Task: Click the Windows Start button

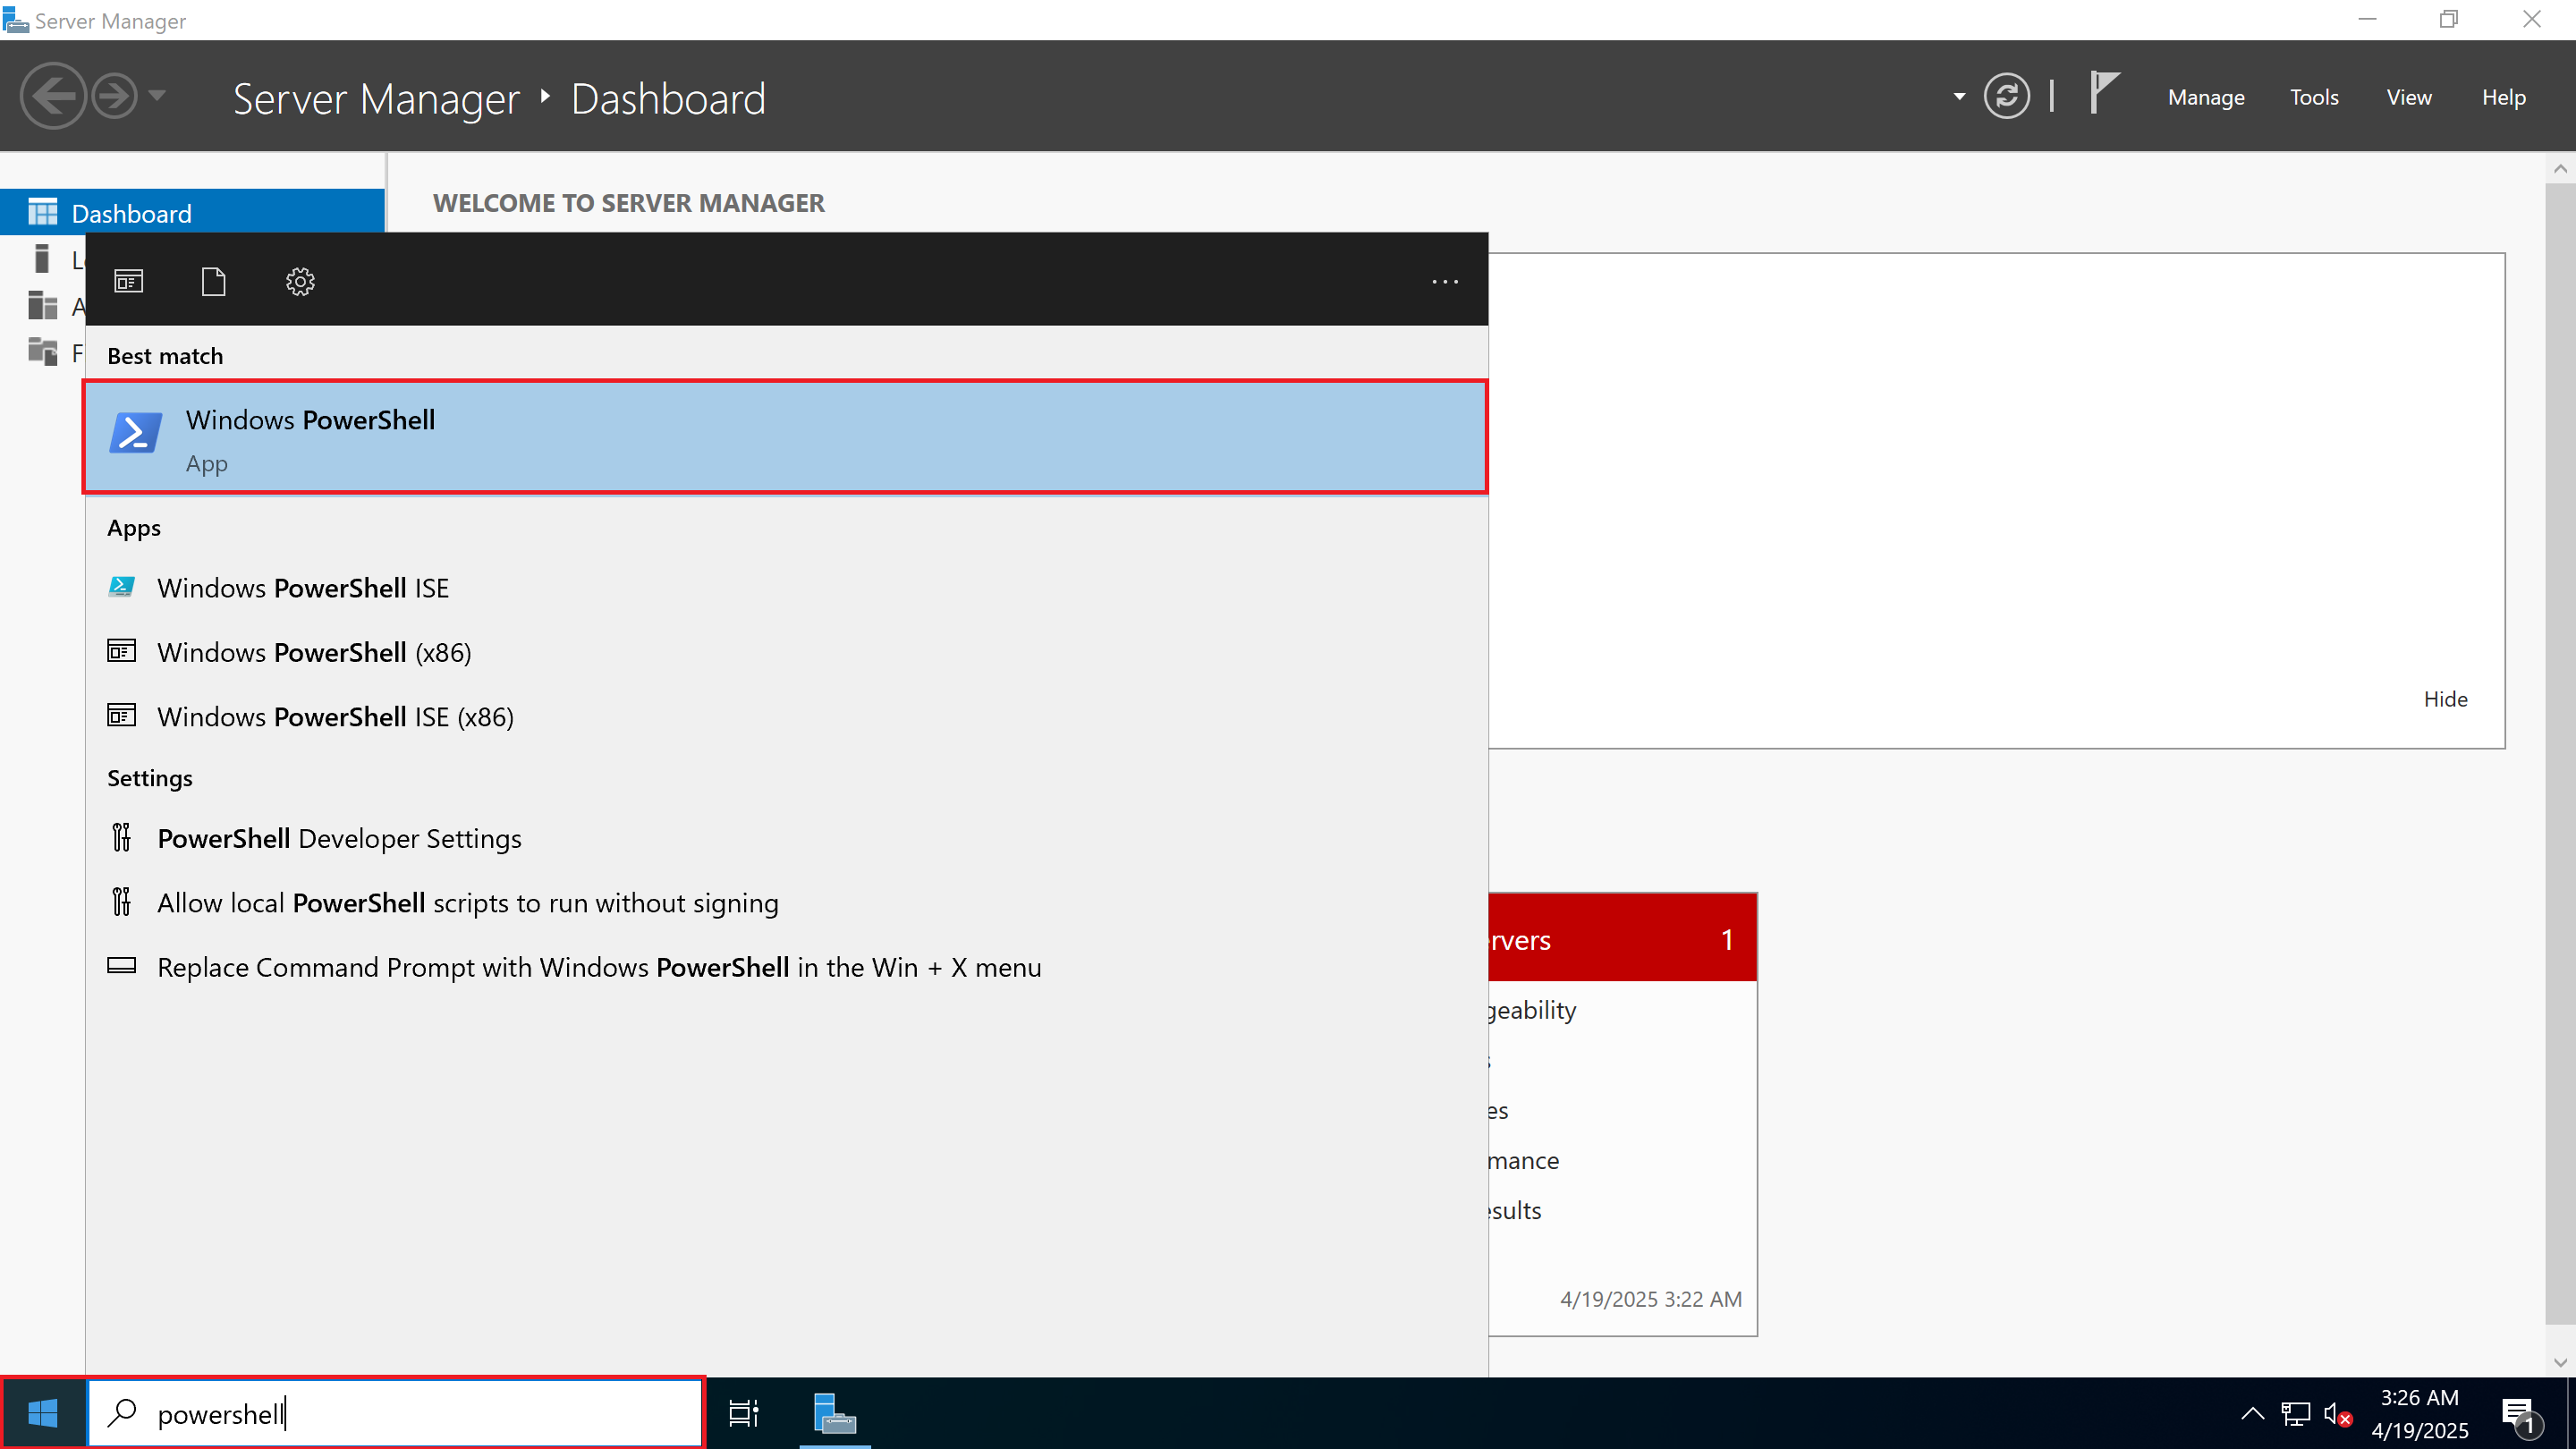Action: tap(43, 1413)
